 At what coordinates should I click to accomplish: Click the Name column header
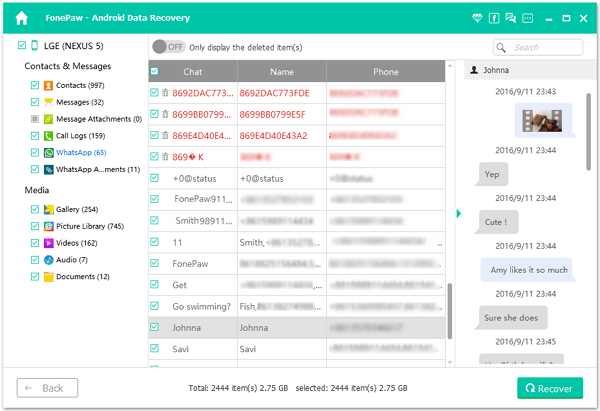(282, 72)
